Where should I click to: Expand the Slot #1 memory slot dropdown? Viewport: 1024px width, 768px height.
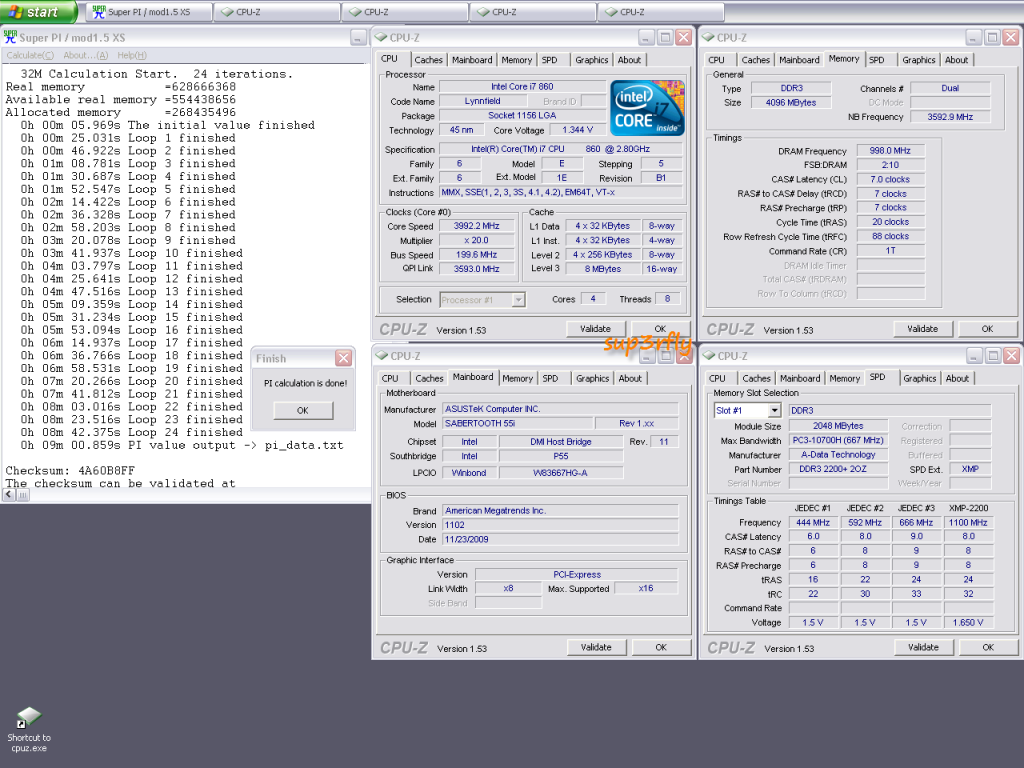click(774, 411)
